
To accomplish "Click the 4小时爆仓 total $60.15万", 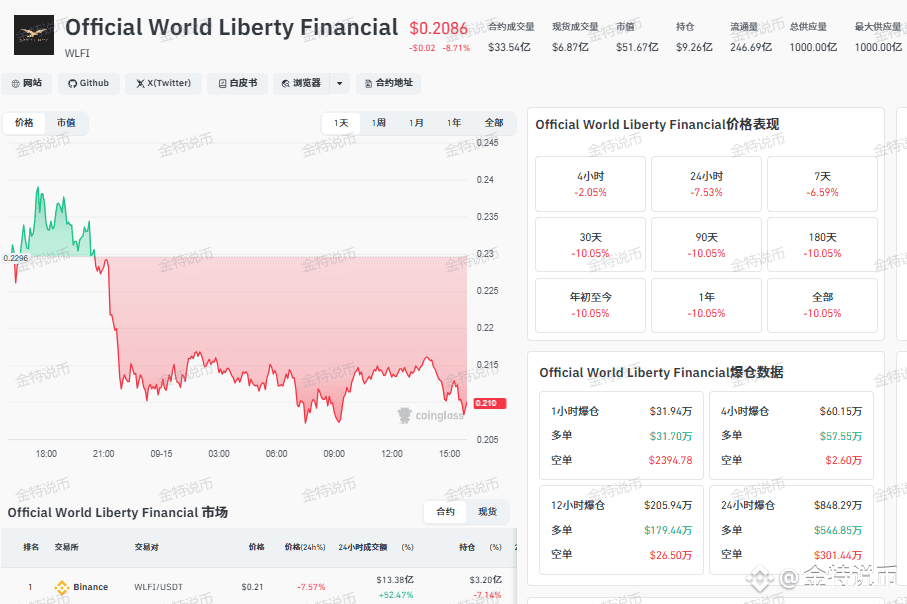I will tap(840, 411).
